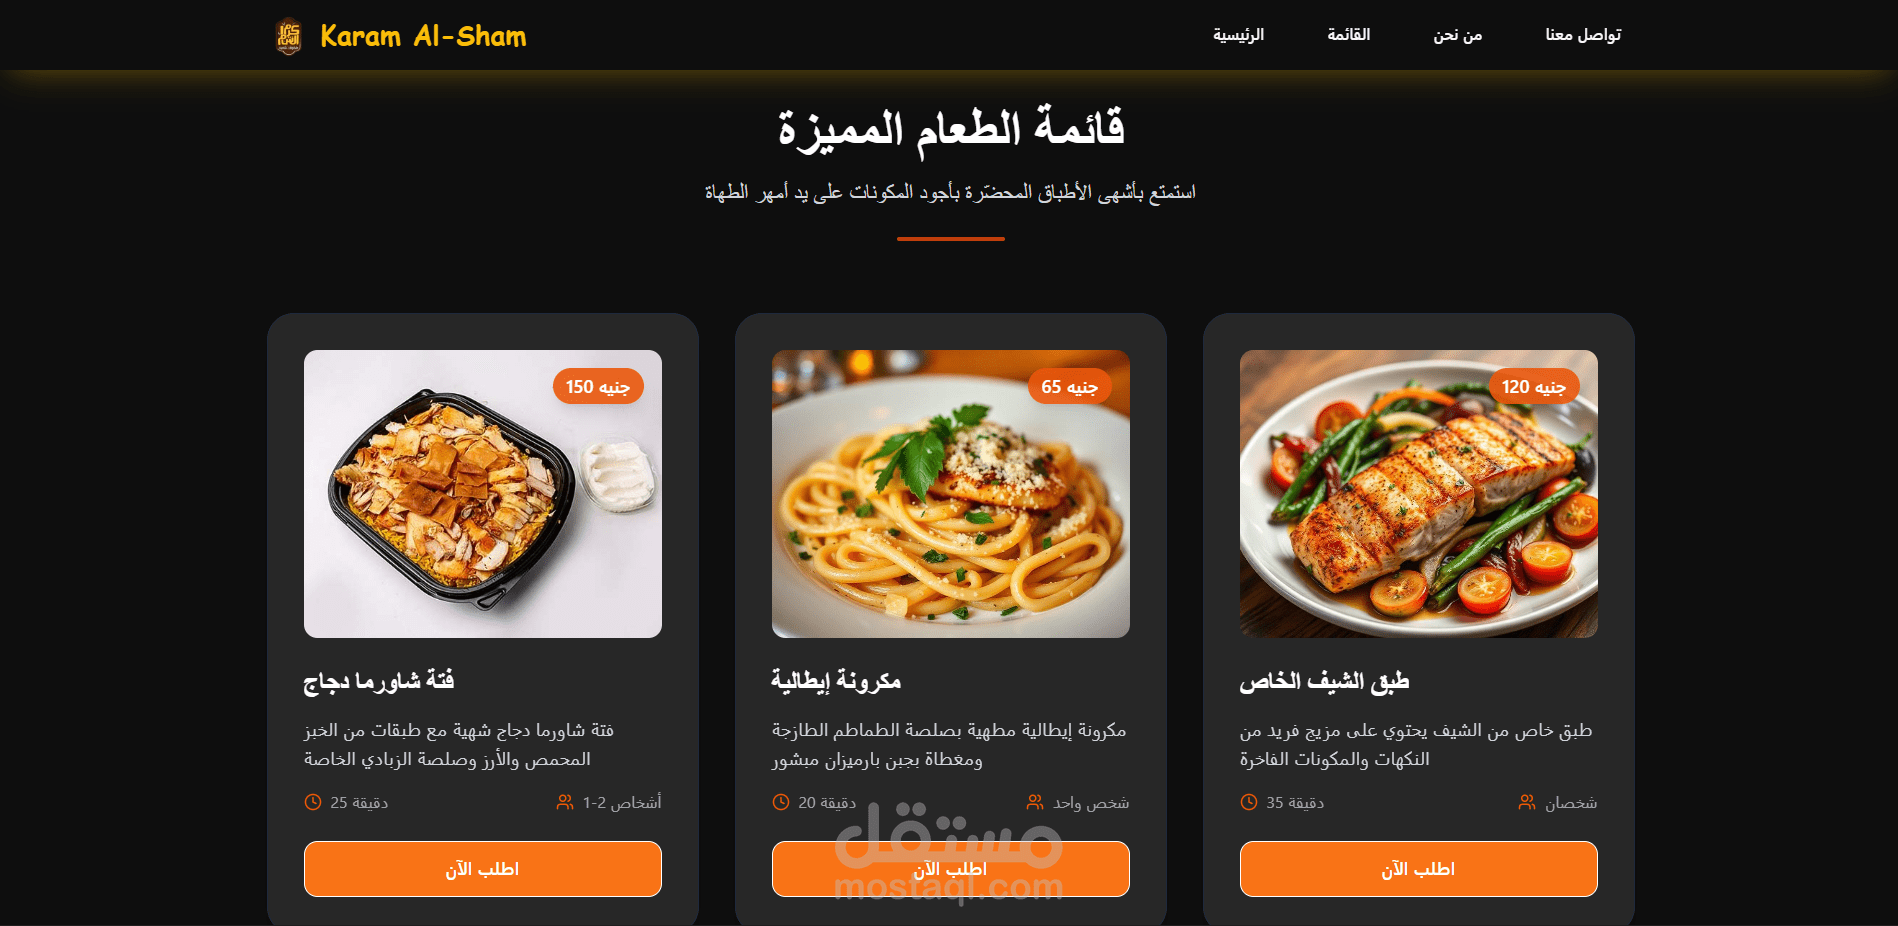
Task: Click the people icon beside شخصان
Action: [1527, 802]
